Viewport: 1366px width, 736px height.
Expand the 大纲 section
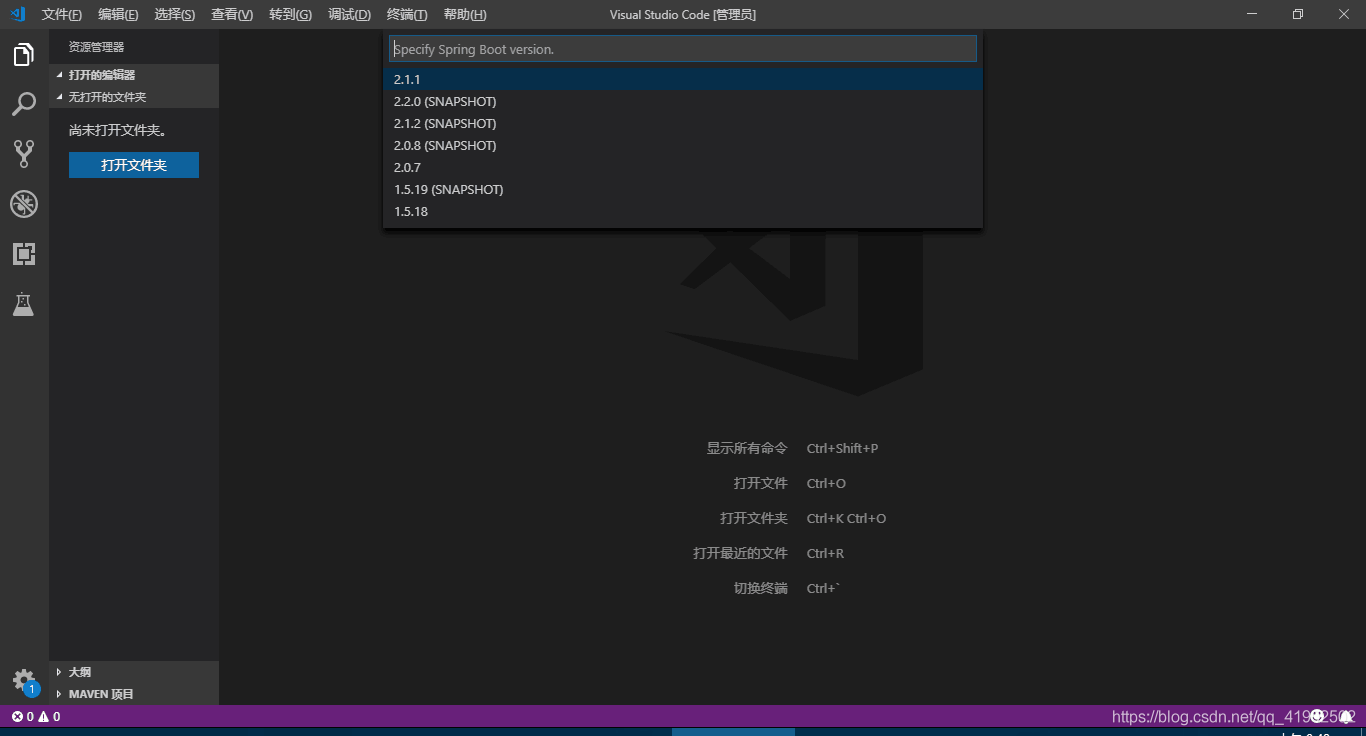pyautogui.click(x=134, y=672)
